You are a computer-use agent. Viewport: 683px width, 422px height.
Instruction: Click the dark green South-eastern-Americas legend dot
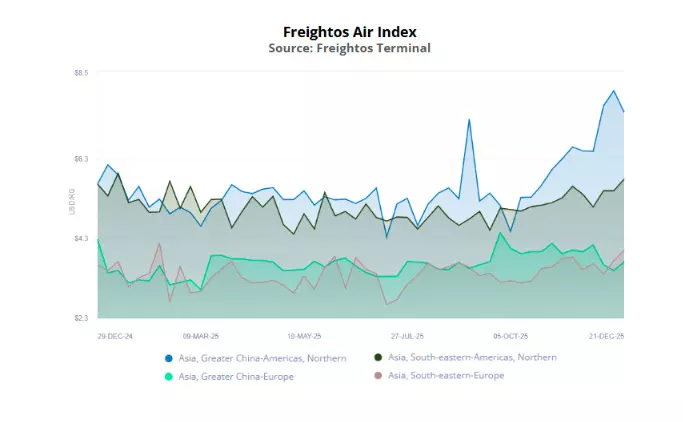378,357
